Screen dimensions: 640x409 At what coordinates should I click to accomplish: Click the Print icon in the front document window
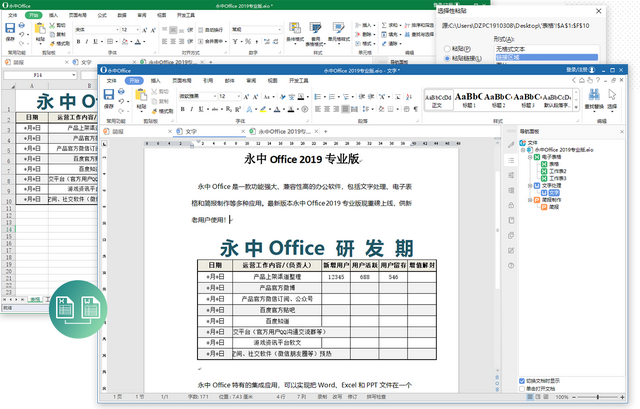pos(121,91)
